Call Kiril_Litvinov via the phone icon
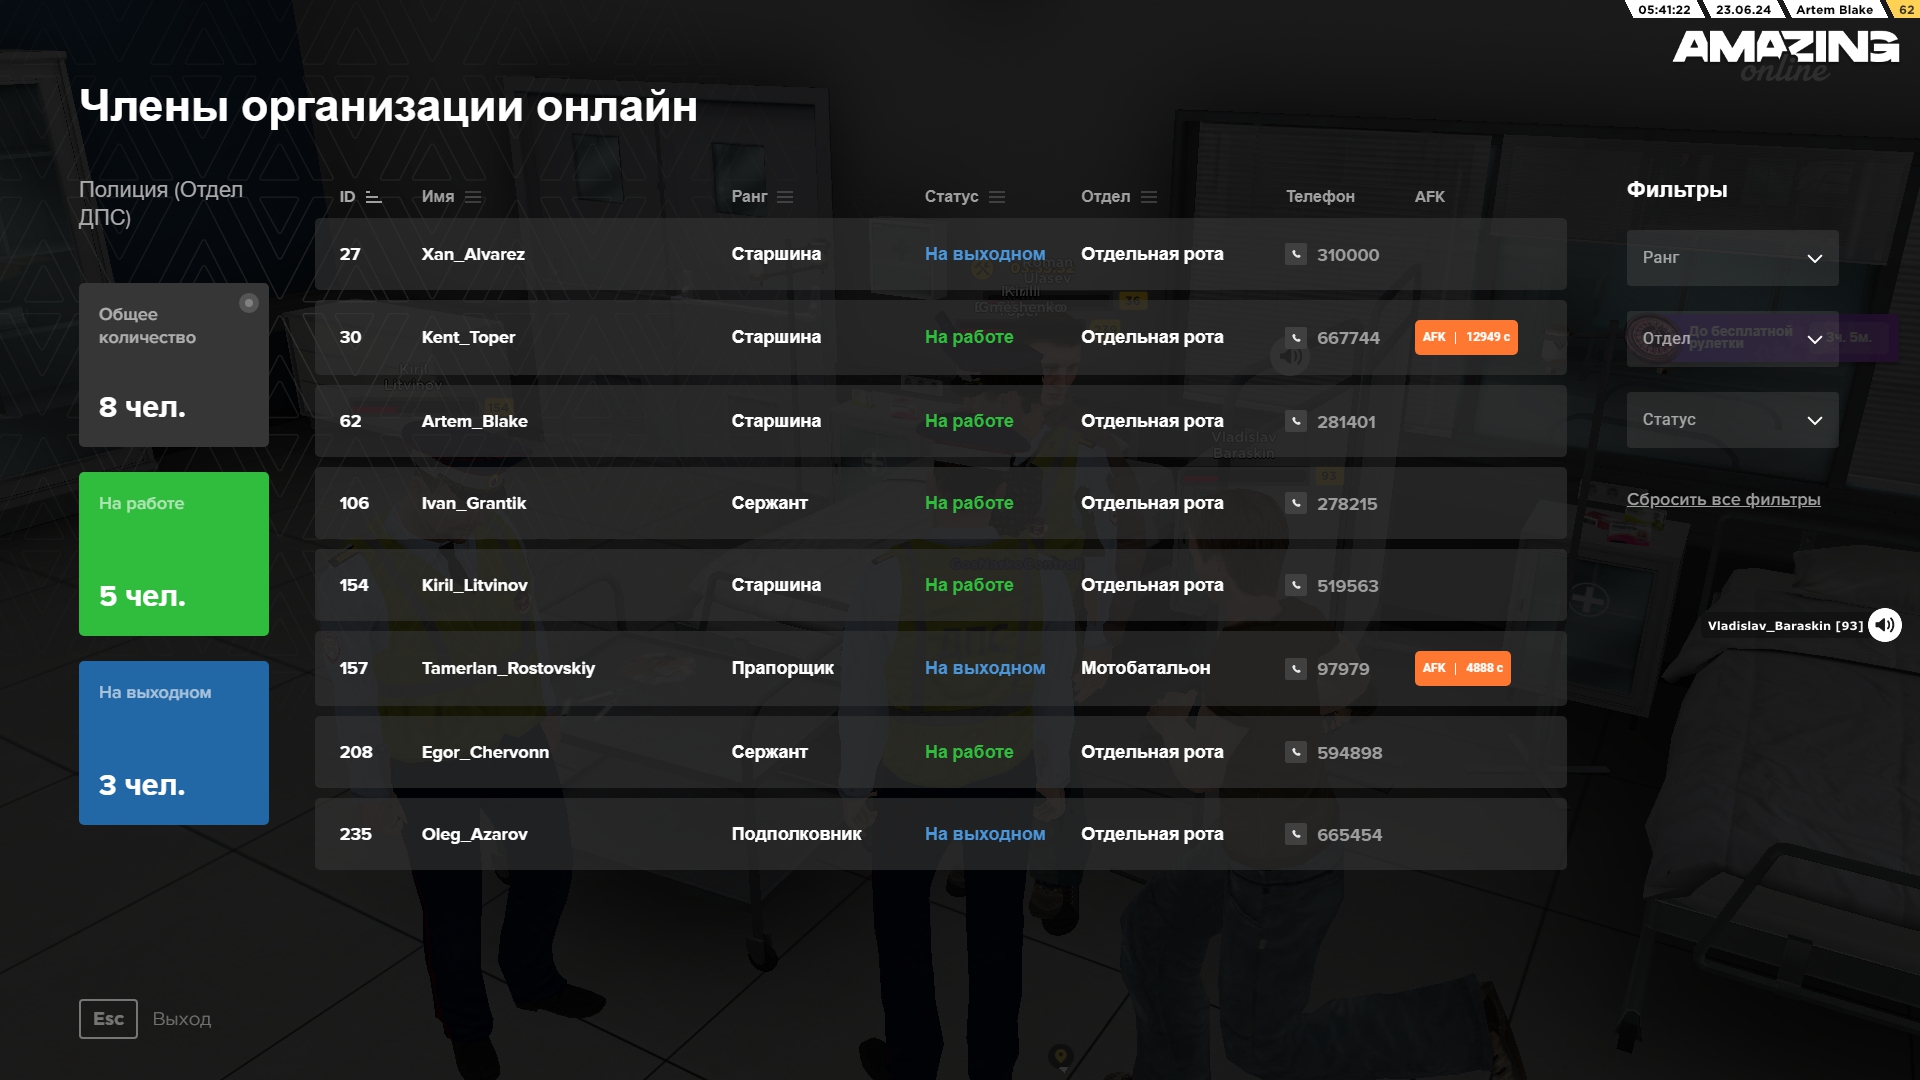Image resolution: width=1920 pixels, height=1080 pixels. 1295,585
